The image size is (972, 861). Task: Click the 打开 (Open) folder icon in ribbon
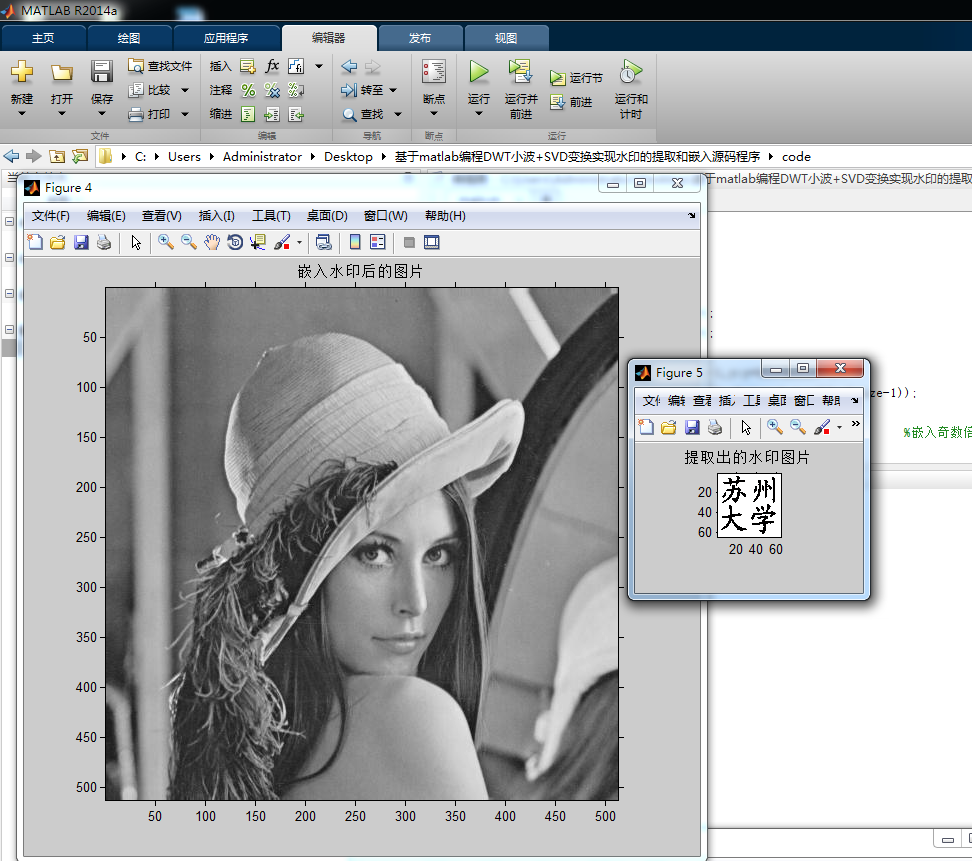pos(61,73)
